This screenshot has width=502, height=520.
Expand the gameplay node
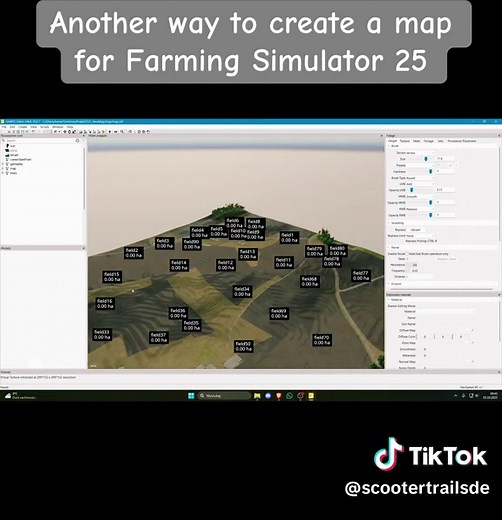pyautogui.click(x=3, y=164)
